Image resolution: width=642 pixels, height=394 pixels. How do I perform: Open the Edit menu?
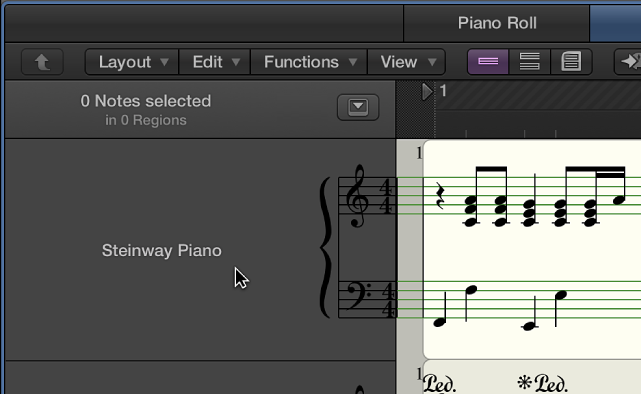215,62
